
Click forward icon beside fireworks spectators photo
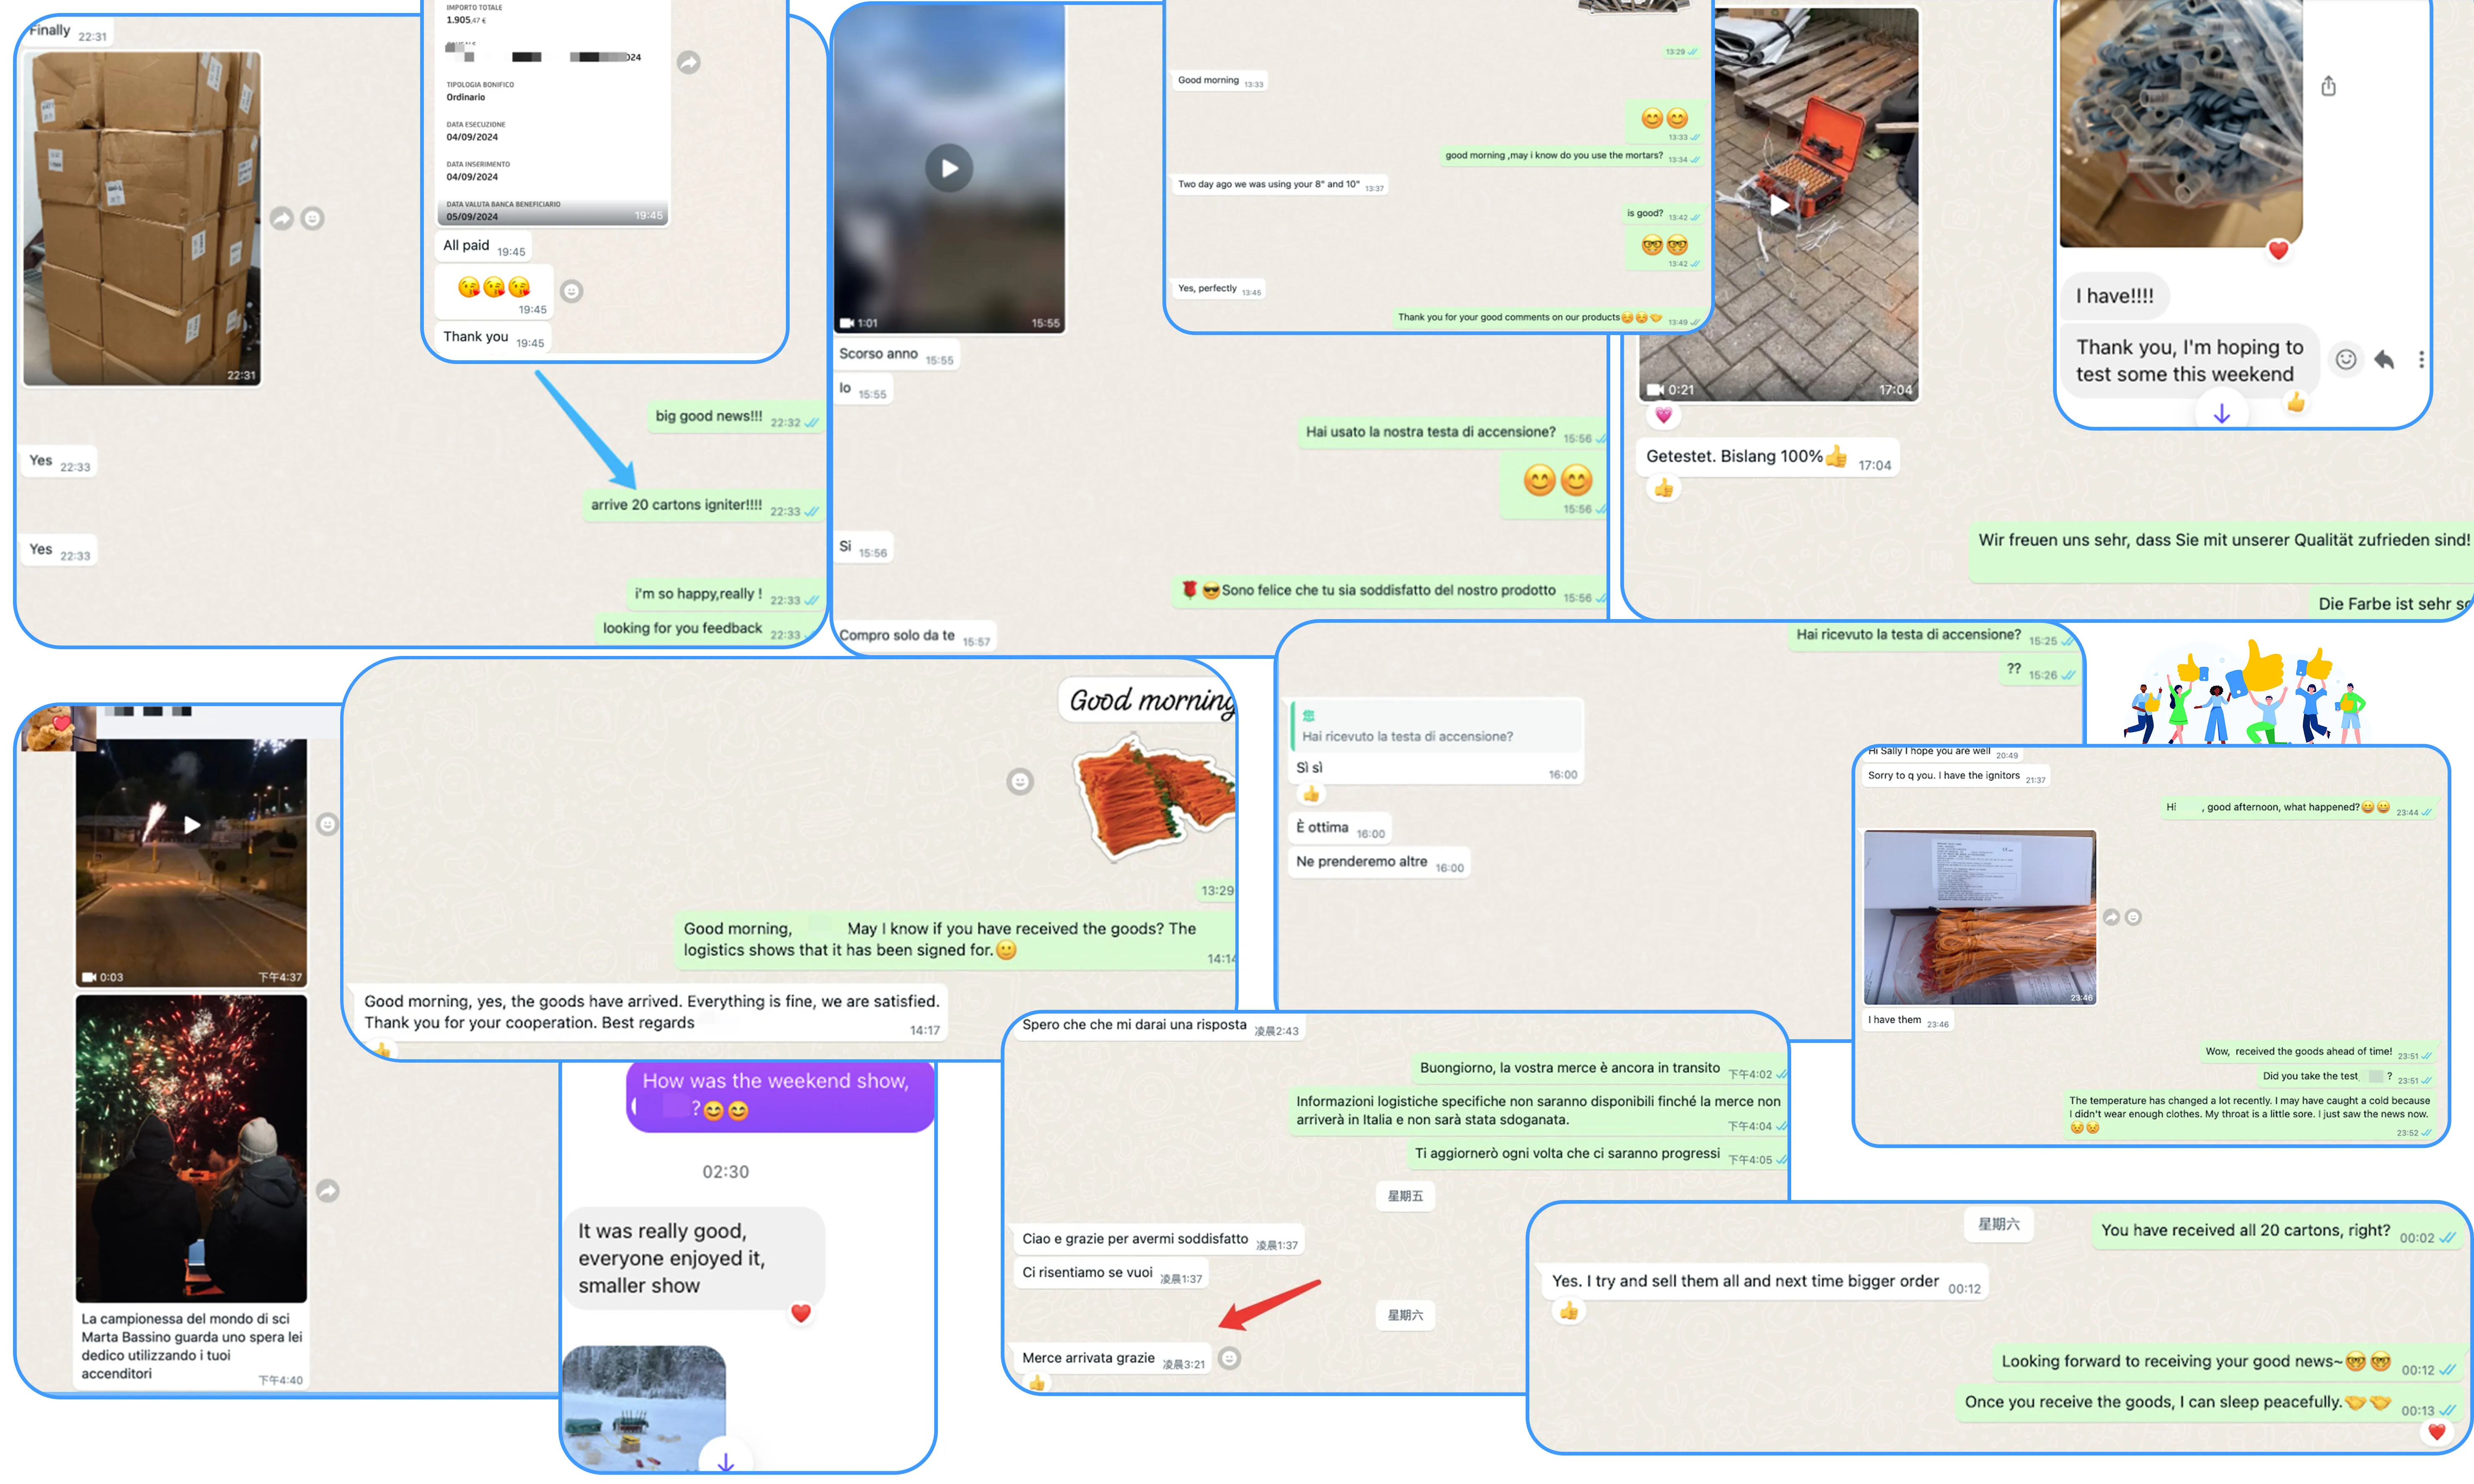tap(328, 1190)
